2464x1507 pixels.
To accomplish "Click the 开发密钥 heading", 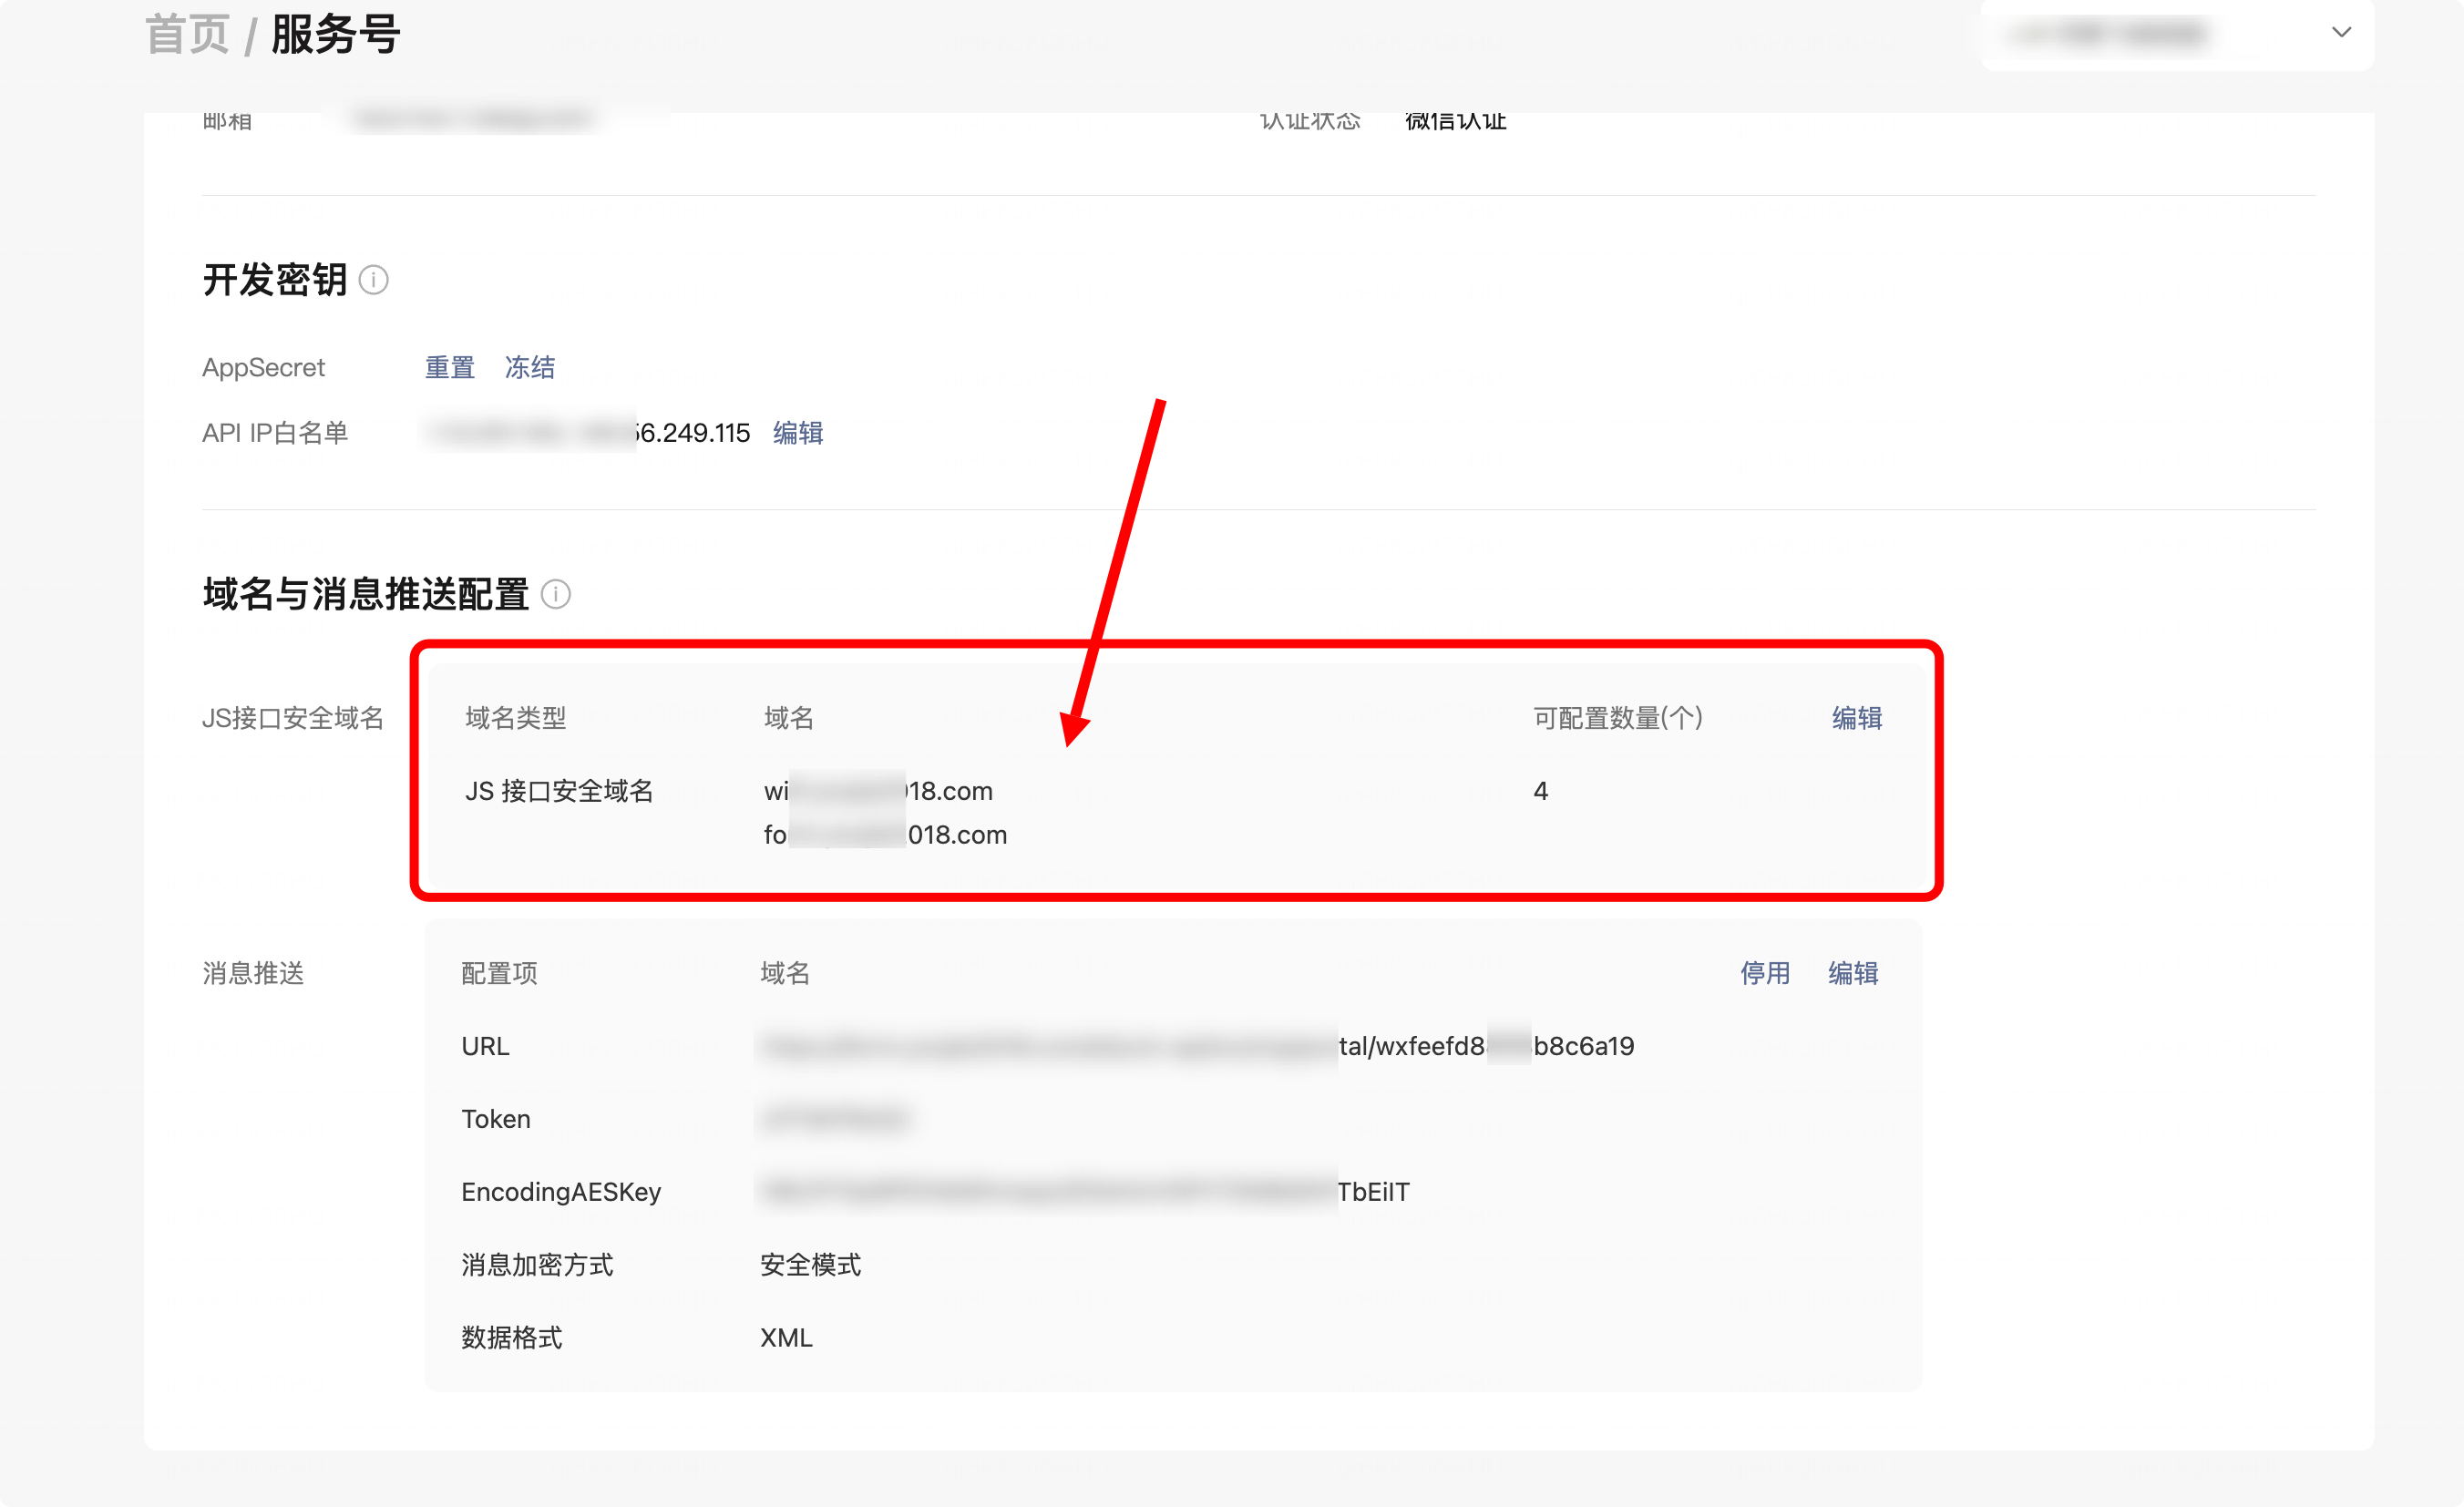I will [x=275, y=280].
